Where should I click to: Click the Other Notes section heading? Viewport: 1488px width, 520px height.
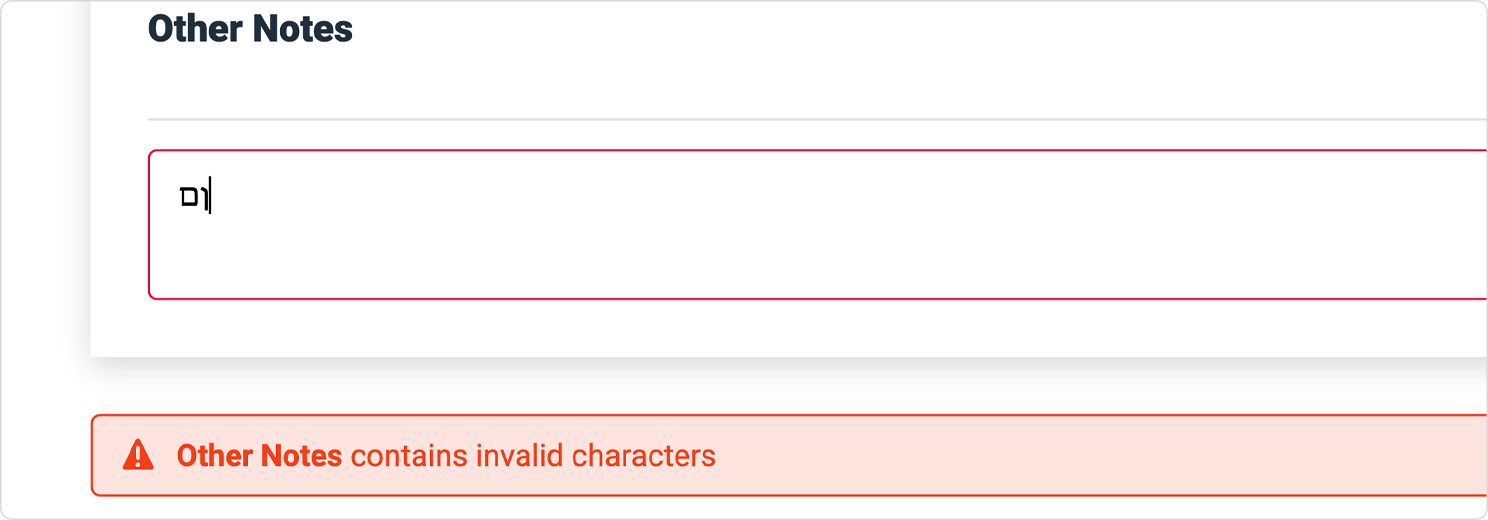(250, 29)
